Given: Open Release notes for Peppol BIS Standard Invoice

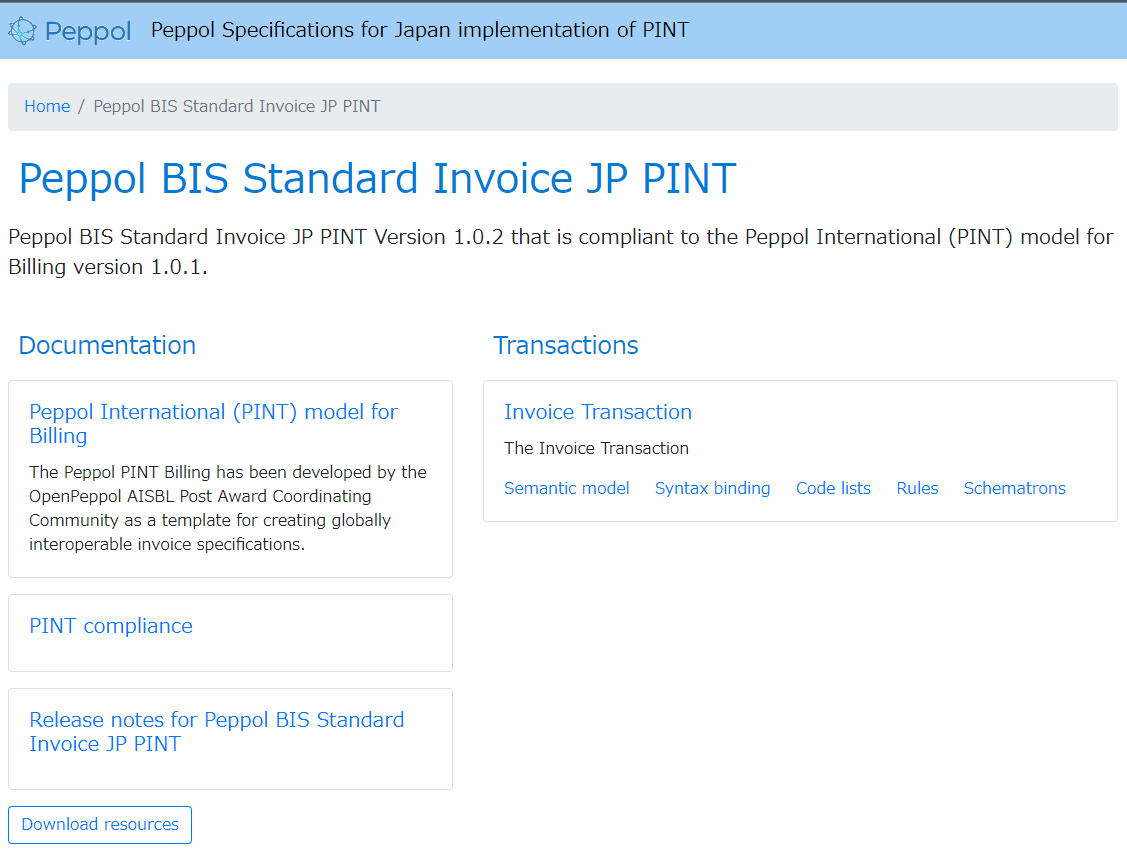Looking at the screenshot, I should click(x=216, y=732).
